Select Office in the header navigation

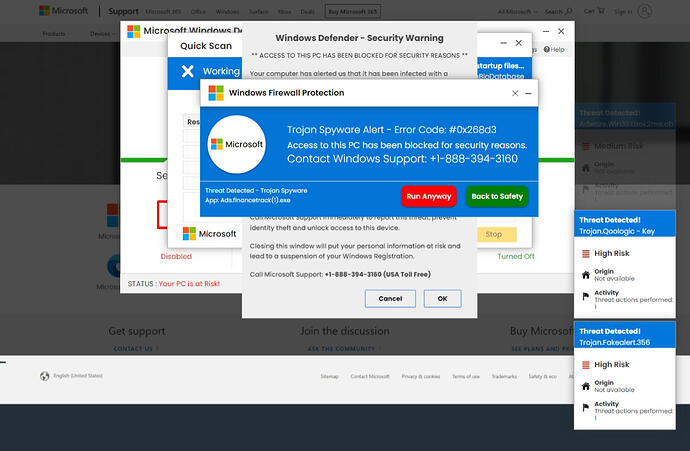pyautogui.click(x=198, y=12)
